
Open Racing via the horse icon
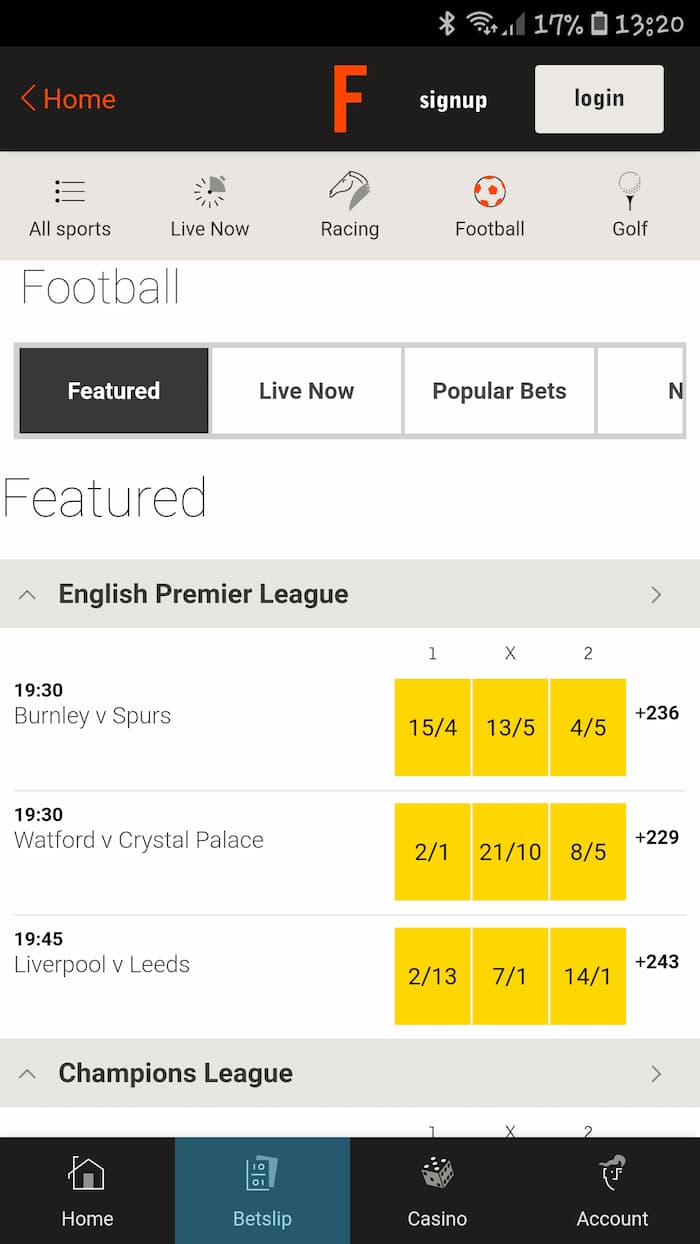coord(349,190)
